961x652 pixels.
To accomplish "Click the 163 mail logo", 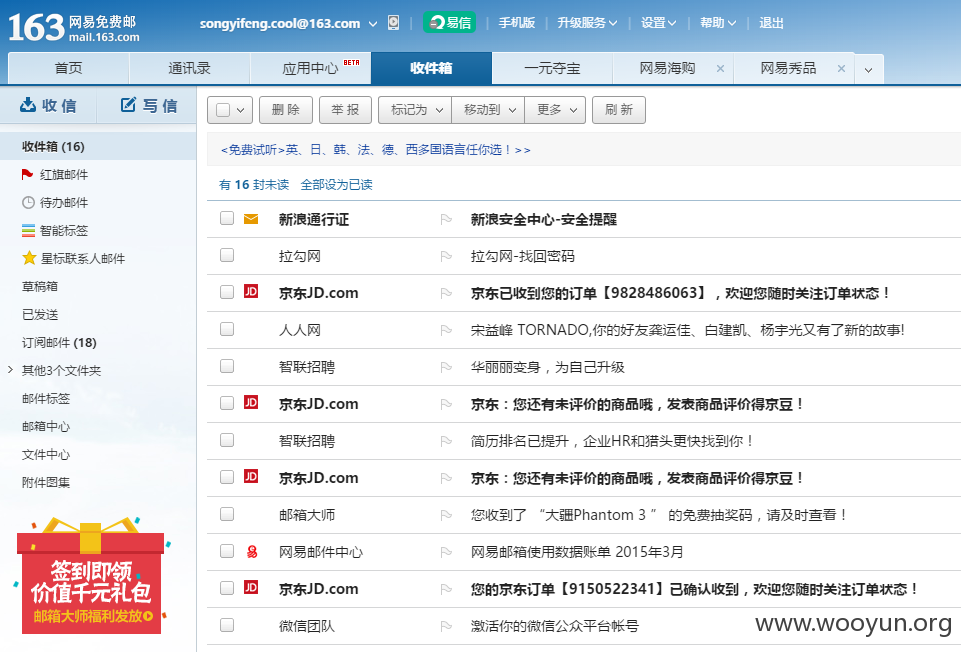I will 74,28.
